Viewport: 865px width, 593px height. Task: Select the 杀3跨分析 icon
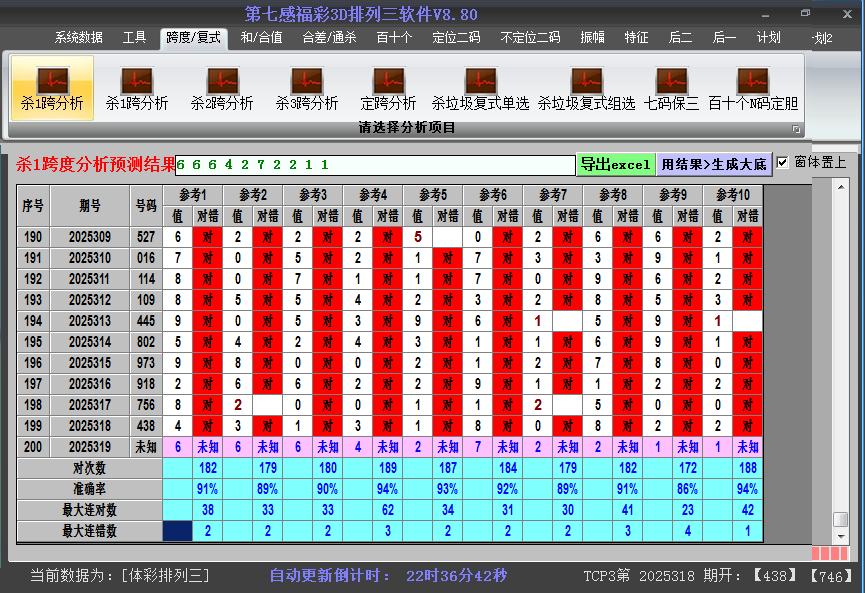pyautogui.click(x=307, y=88)
